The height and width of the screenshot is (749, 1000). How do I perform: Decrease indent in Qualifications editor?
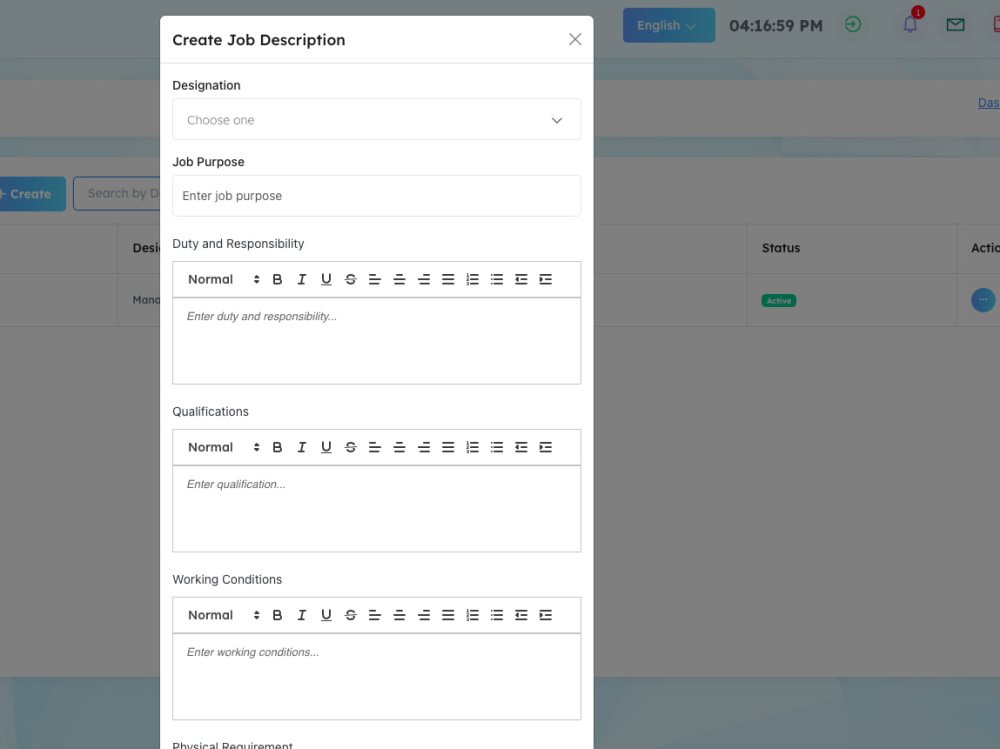521,447
